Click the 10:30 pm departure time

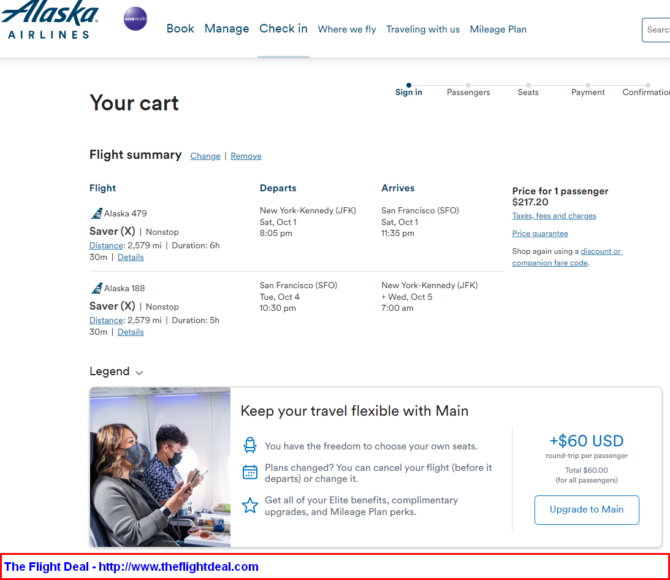click(x=278, y=308)
